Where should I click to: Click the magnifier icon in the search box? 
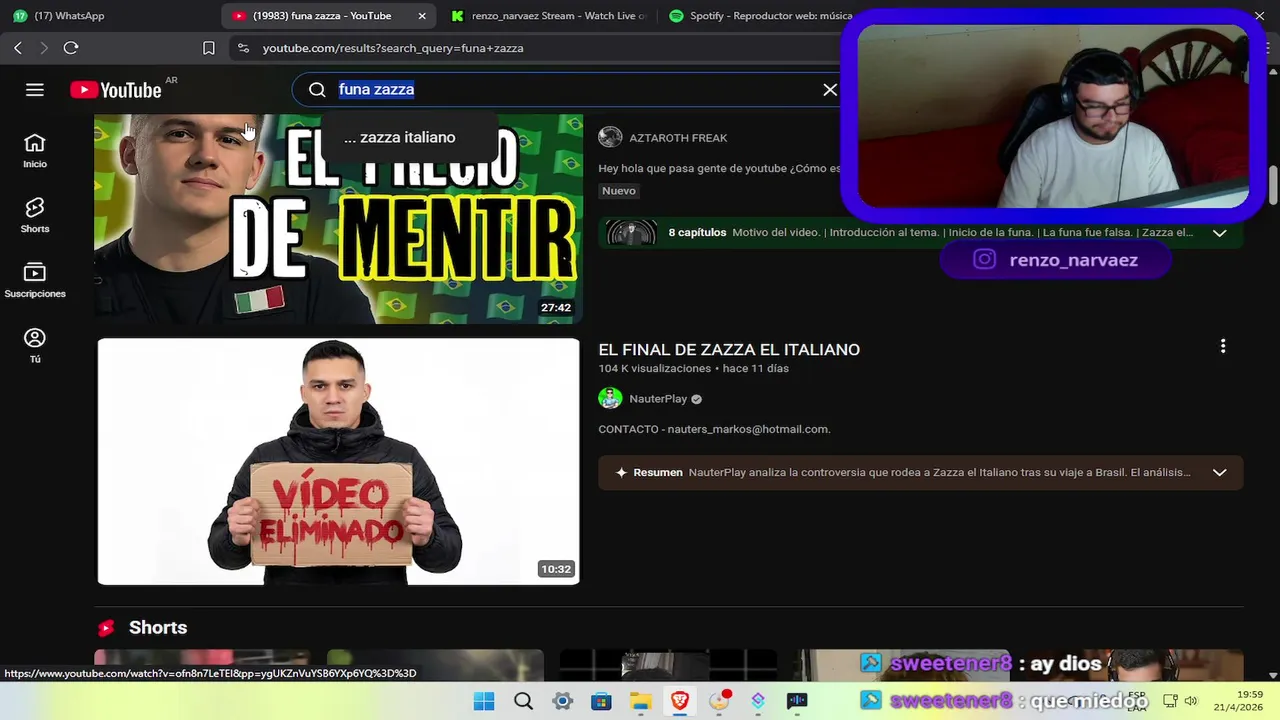[317, 90]
